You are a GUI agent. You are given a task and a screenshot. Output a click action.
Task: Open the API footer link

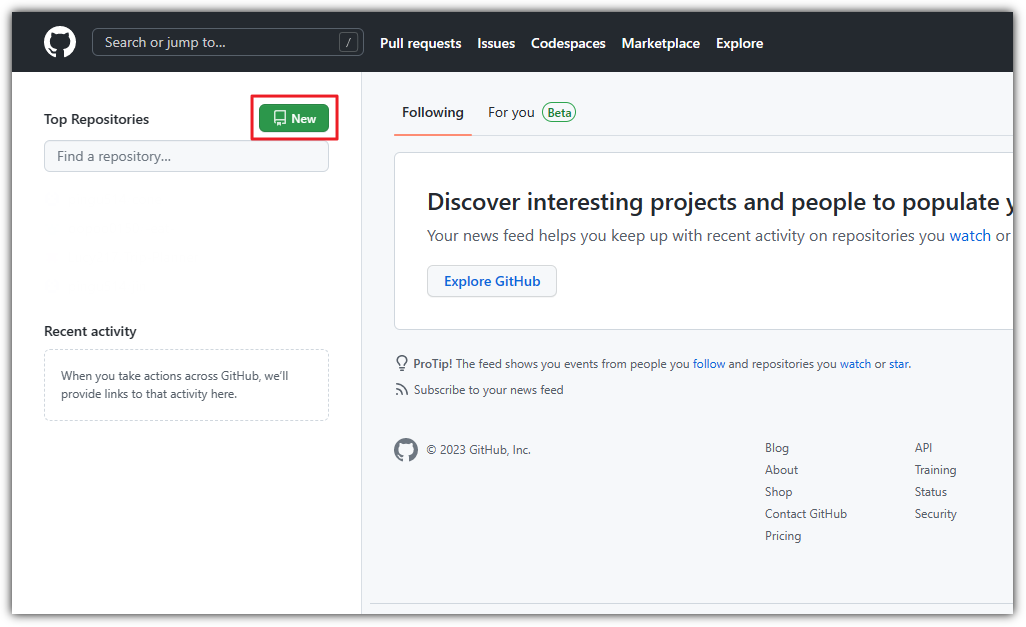tap(923, 448)
